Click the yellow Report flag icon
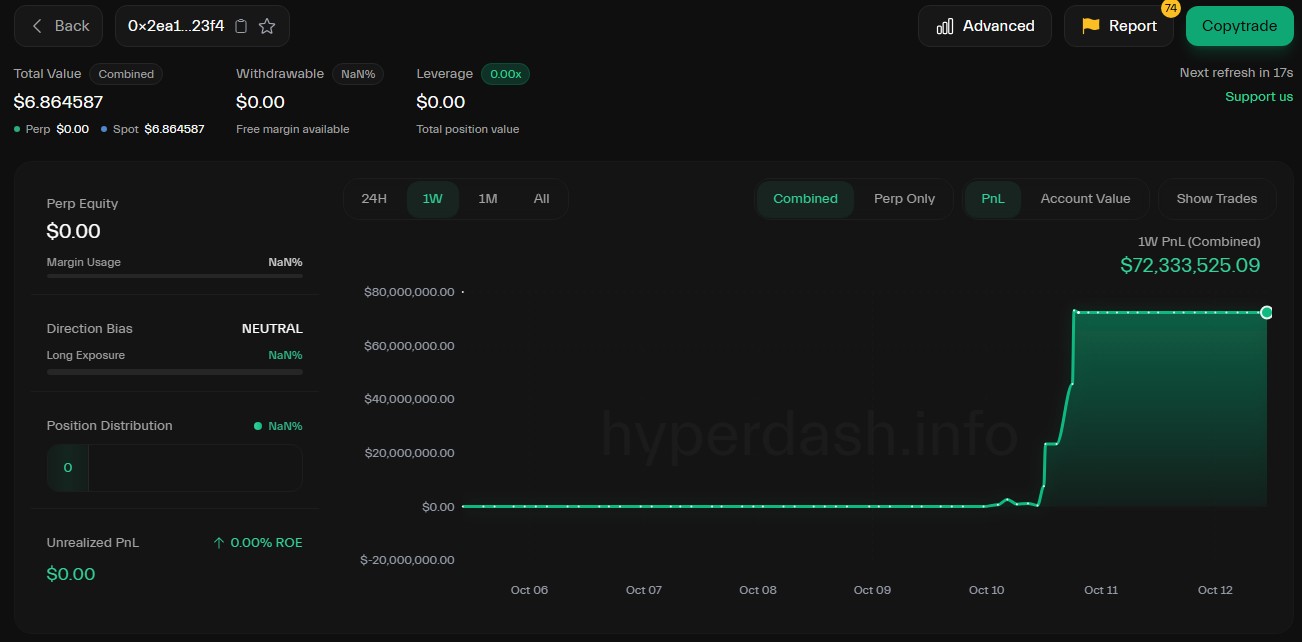The image size is (1302, 642). click(1090, 26)
